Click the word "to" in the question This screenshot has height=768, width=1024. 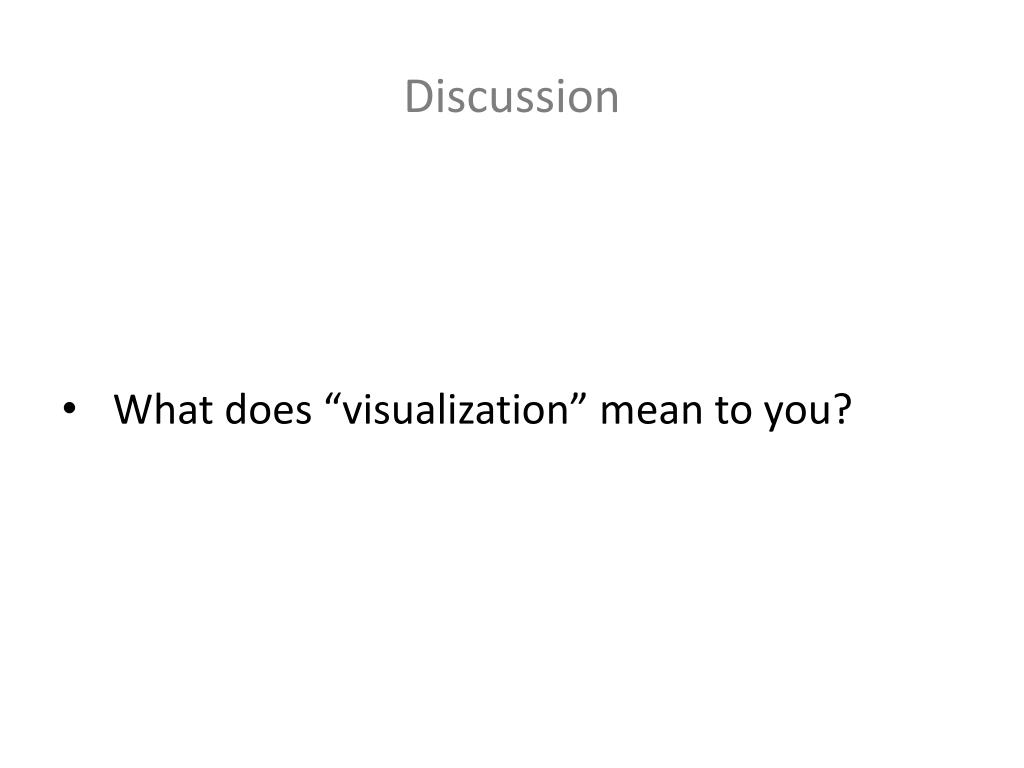(733, 411)
